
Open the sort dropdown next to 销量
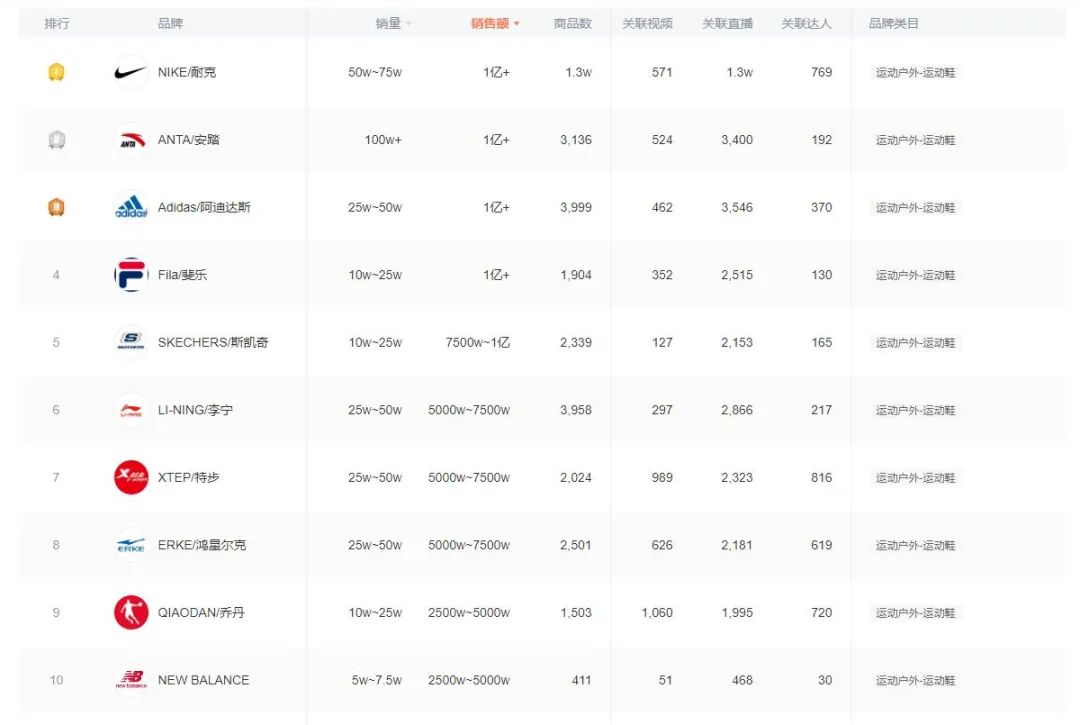pos(407,22)
